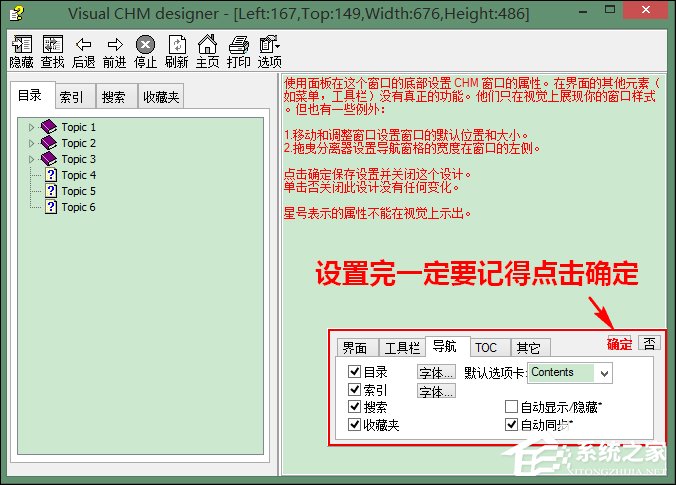Click the 后退 (Back) arrow icon
This screenshot has width=676, height=485.
[x=83, y=44]
